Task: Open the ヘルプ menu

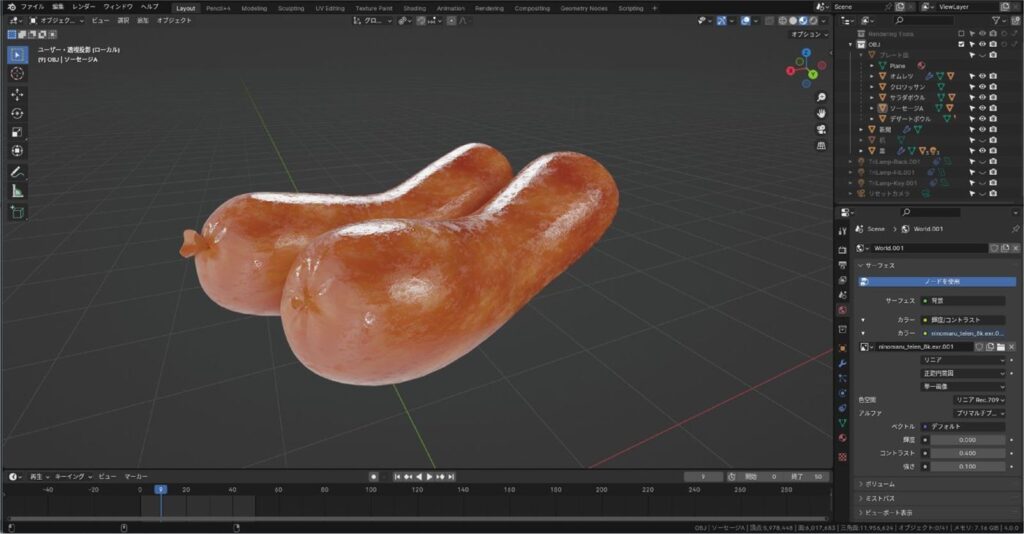Action: [150, 7]
